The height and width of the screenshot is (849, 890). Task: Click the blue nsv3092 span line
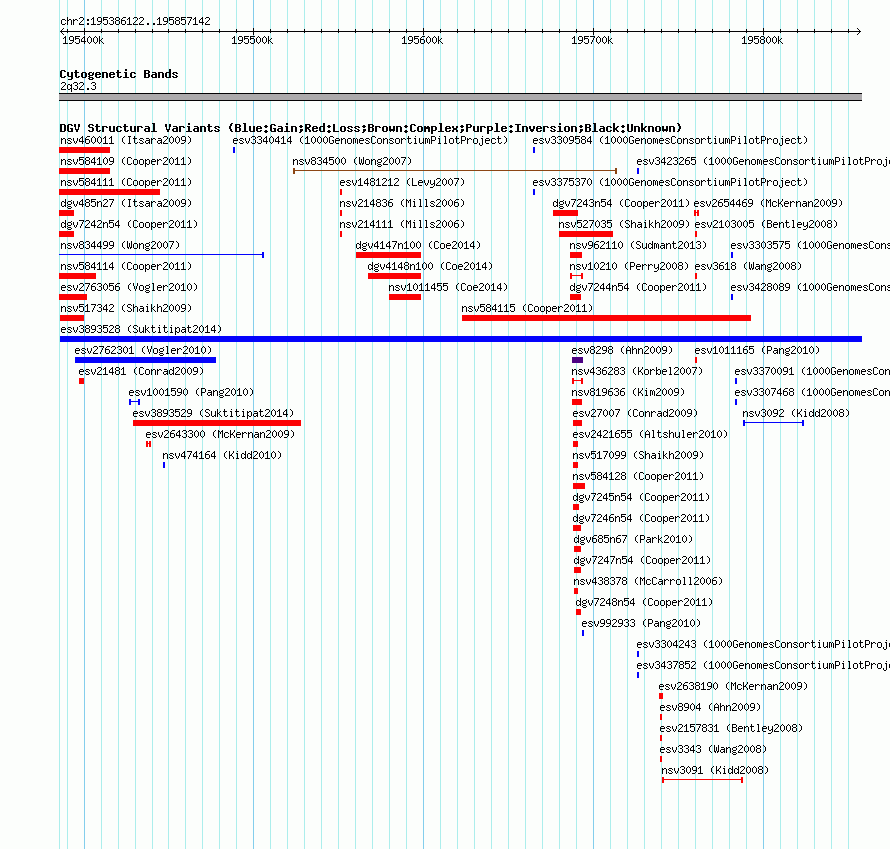point(773,423)
